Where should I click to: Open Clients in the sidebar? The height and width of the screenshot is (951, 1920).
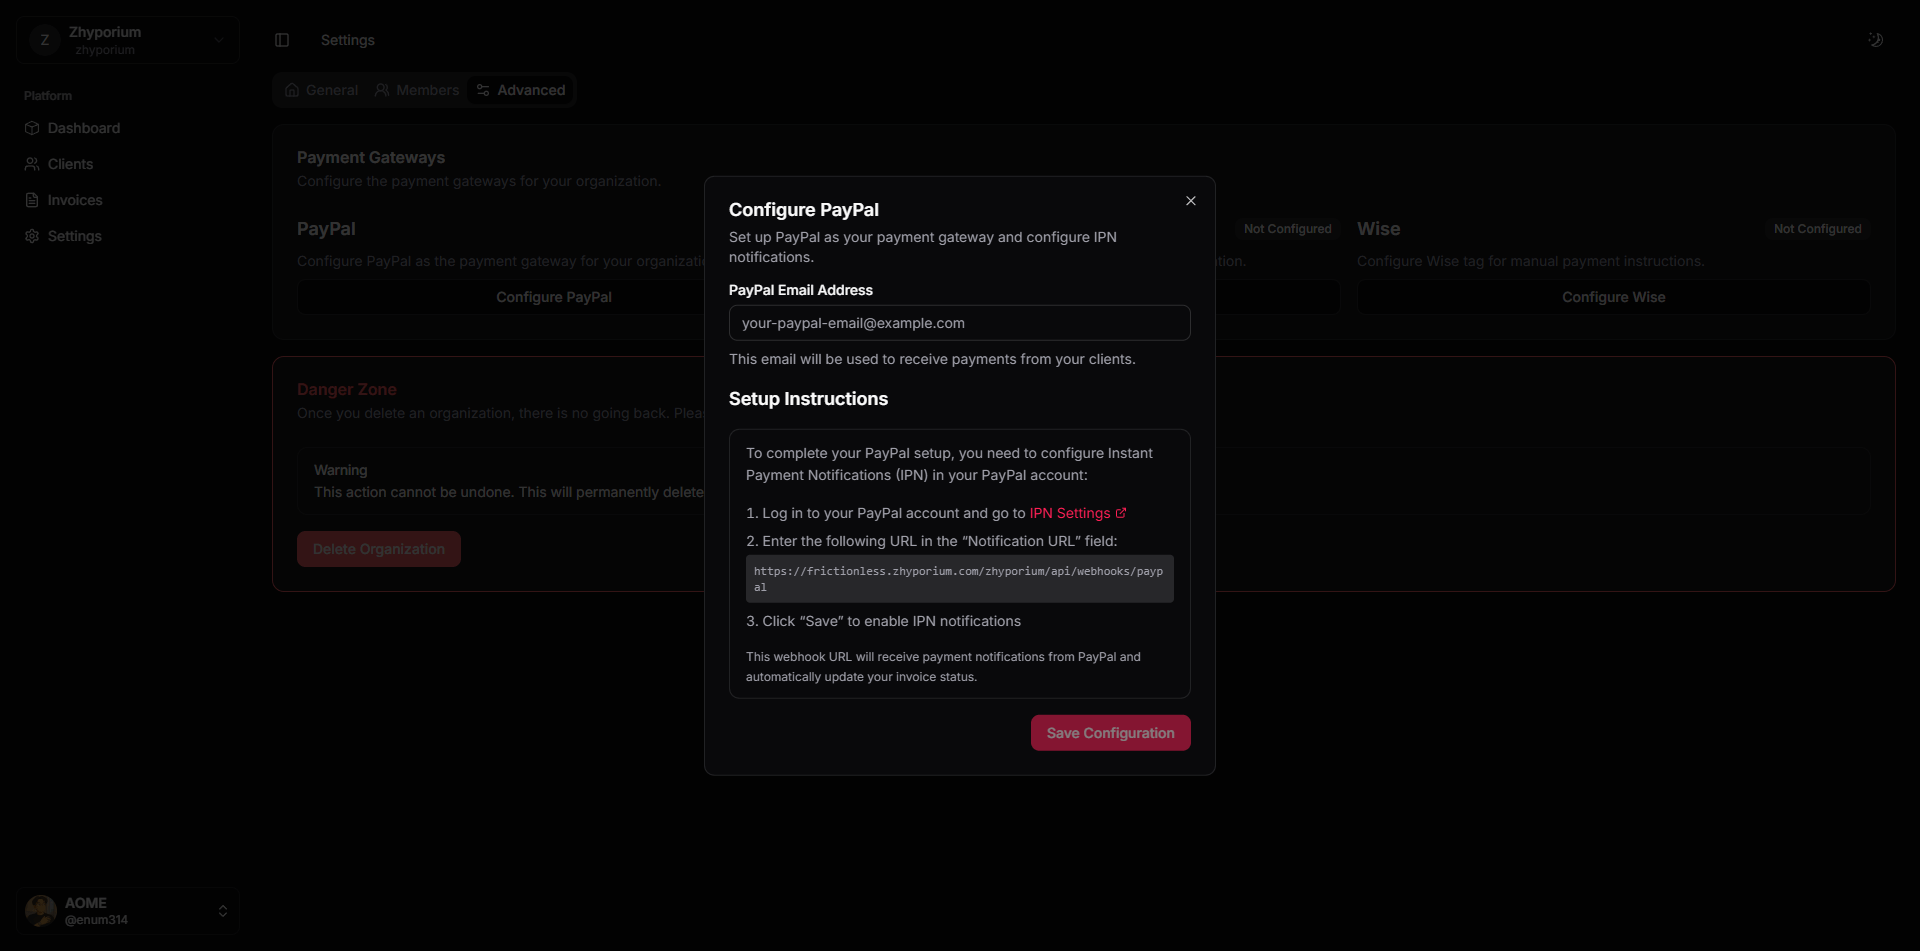[x=127, y=164]
